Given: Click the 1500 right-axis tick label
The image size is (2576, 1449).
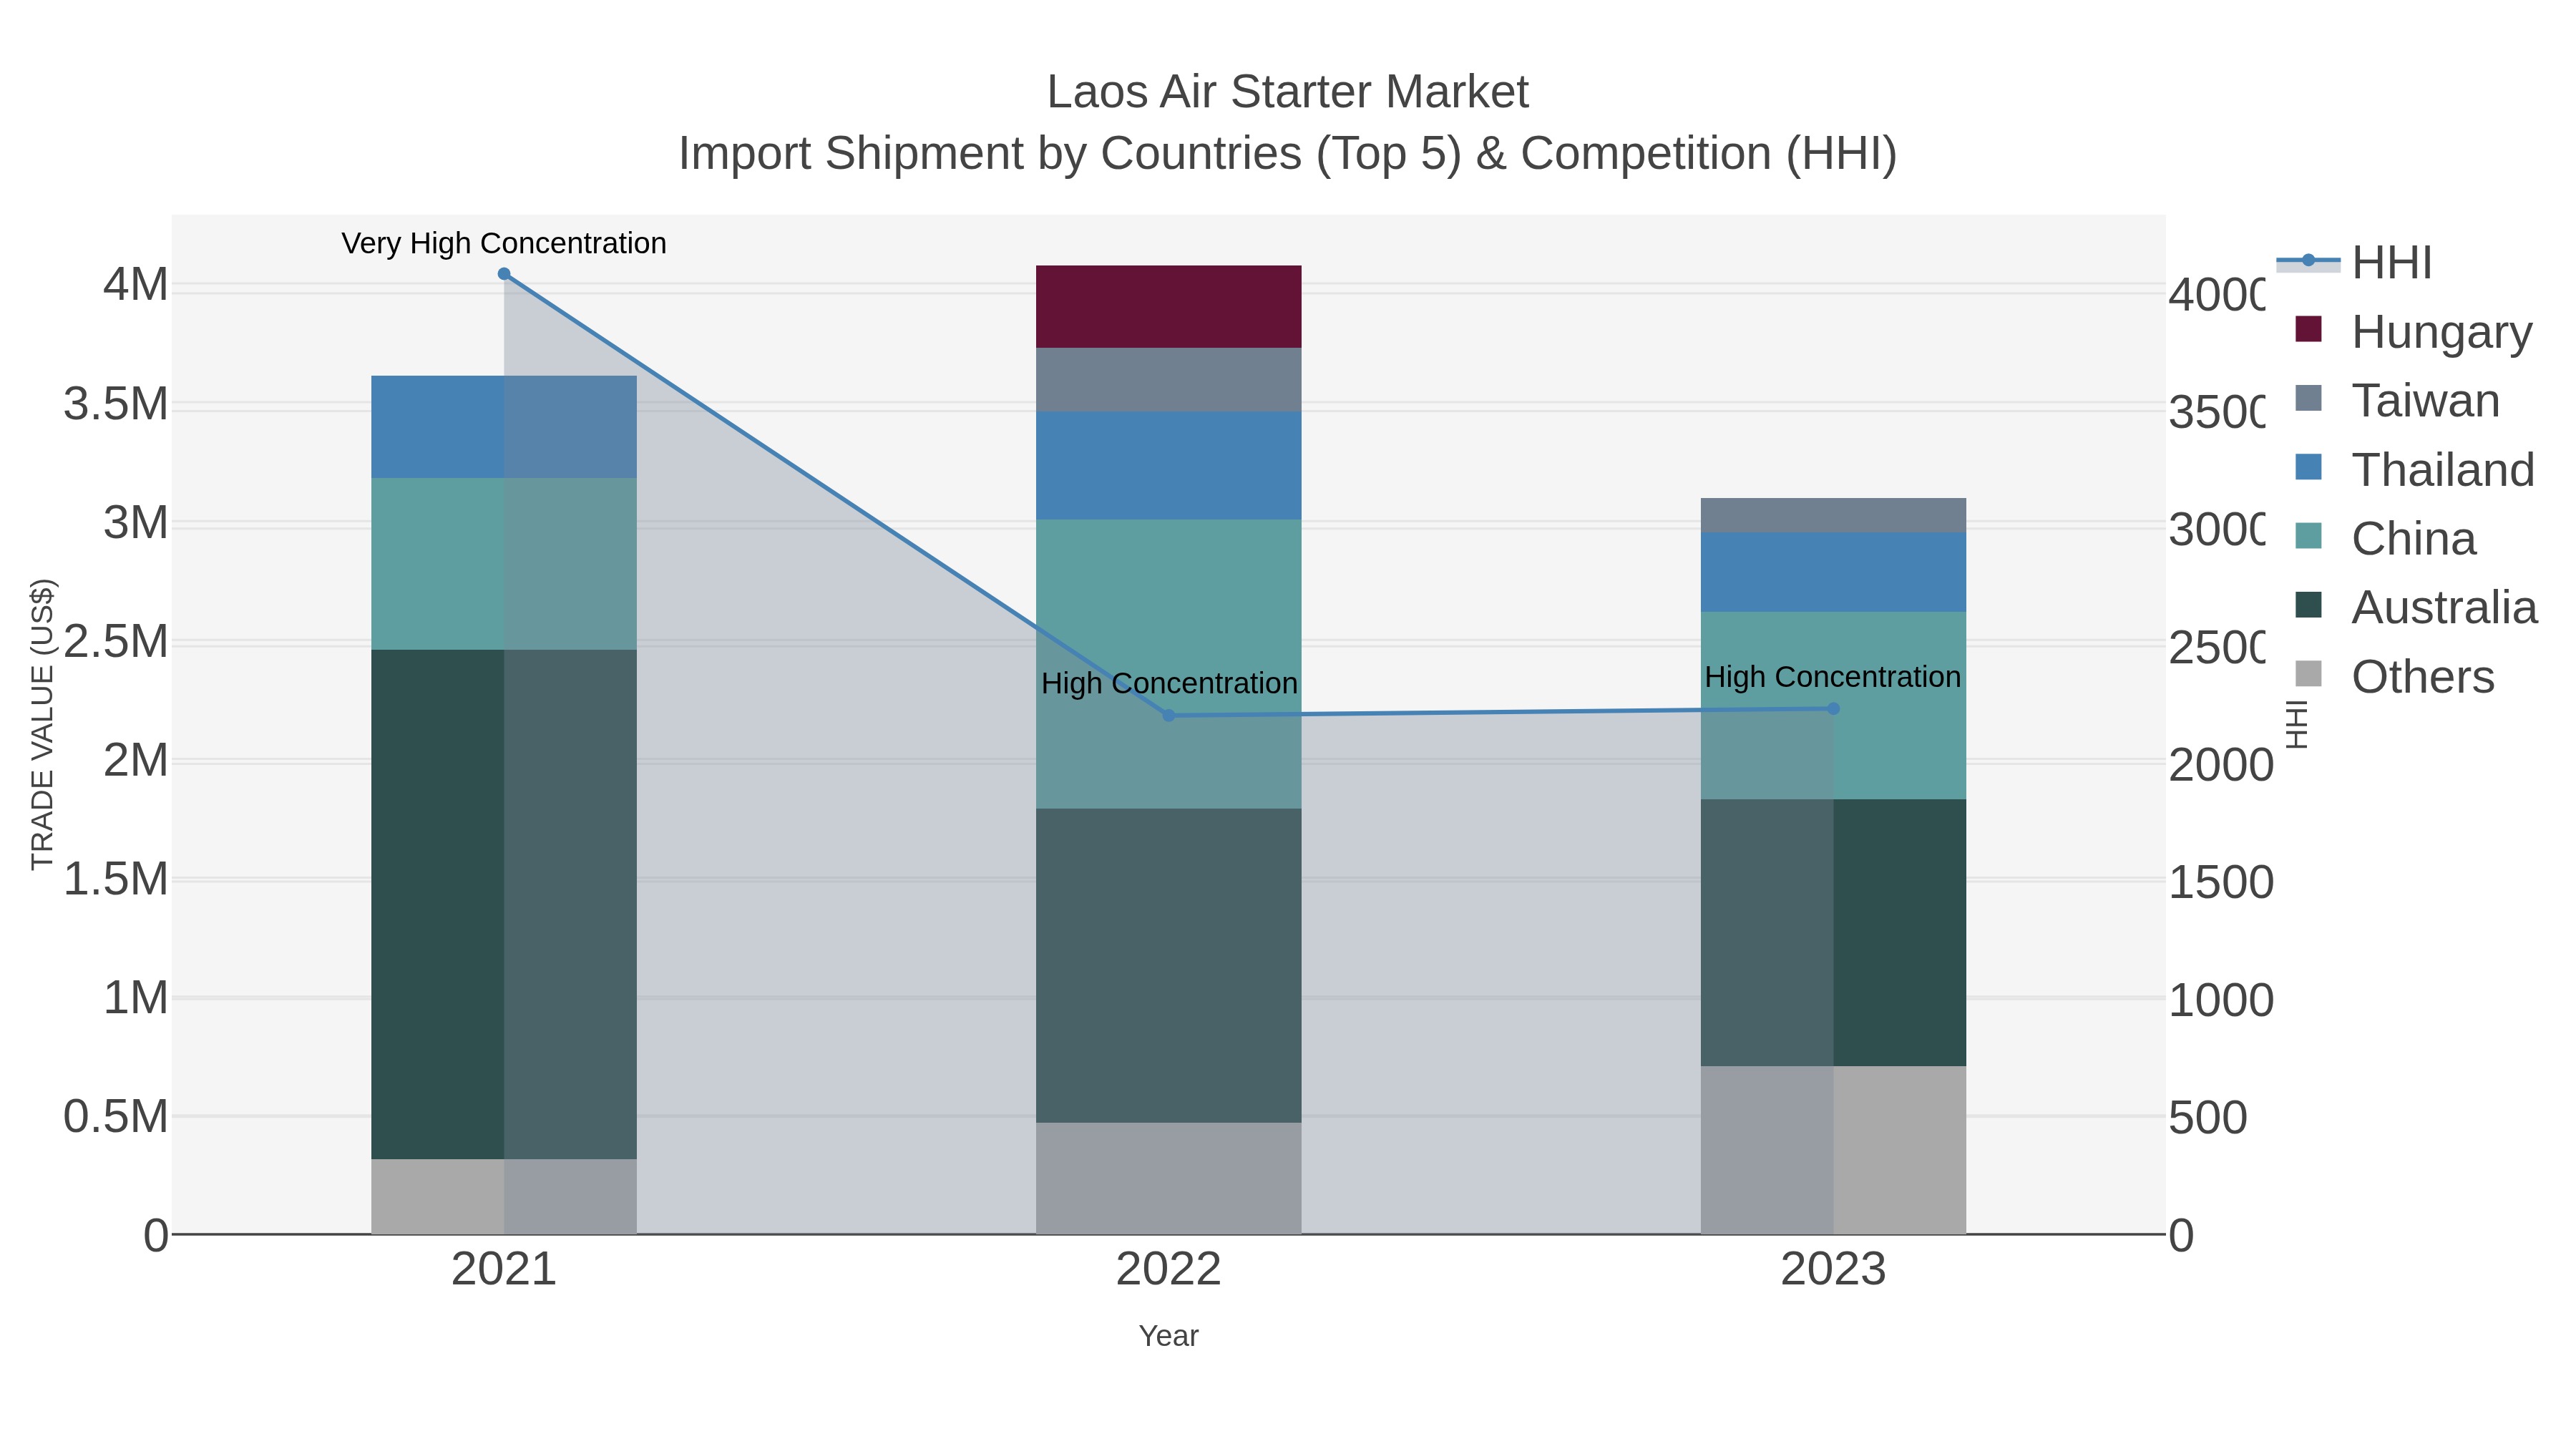Looking at the screenshot, I should pyautogui.click(x=2220, y=883).
